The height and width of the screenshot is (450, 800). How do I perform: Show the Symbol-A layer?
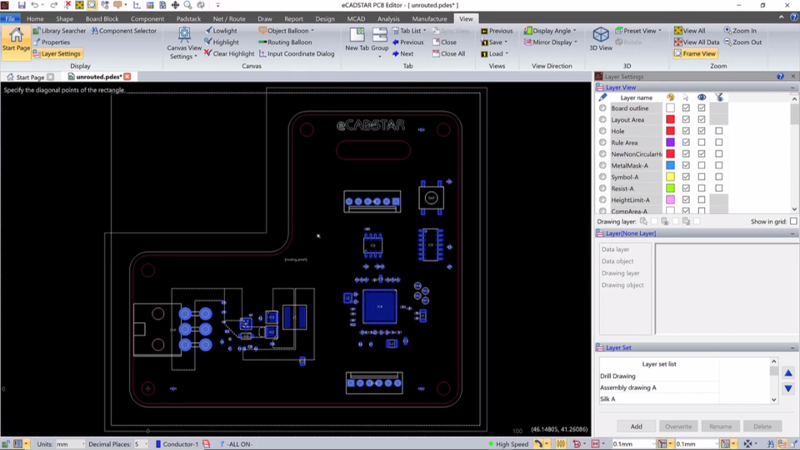pyautogui.click(x=702, y=177)
